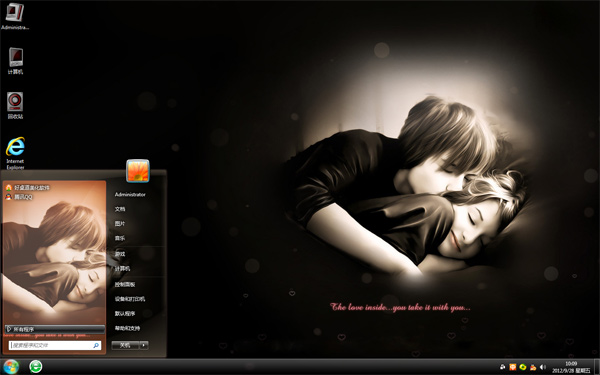Click the 关机 shutdown button
Image resolution: width=600 pixels, height=375 pixels.
125,345
